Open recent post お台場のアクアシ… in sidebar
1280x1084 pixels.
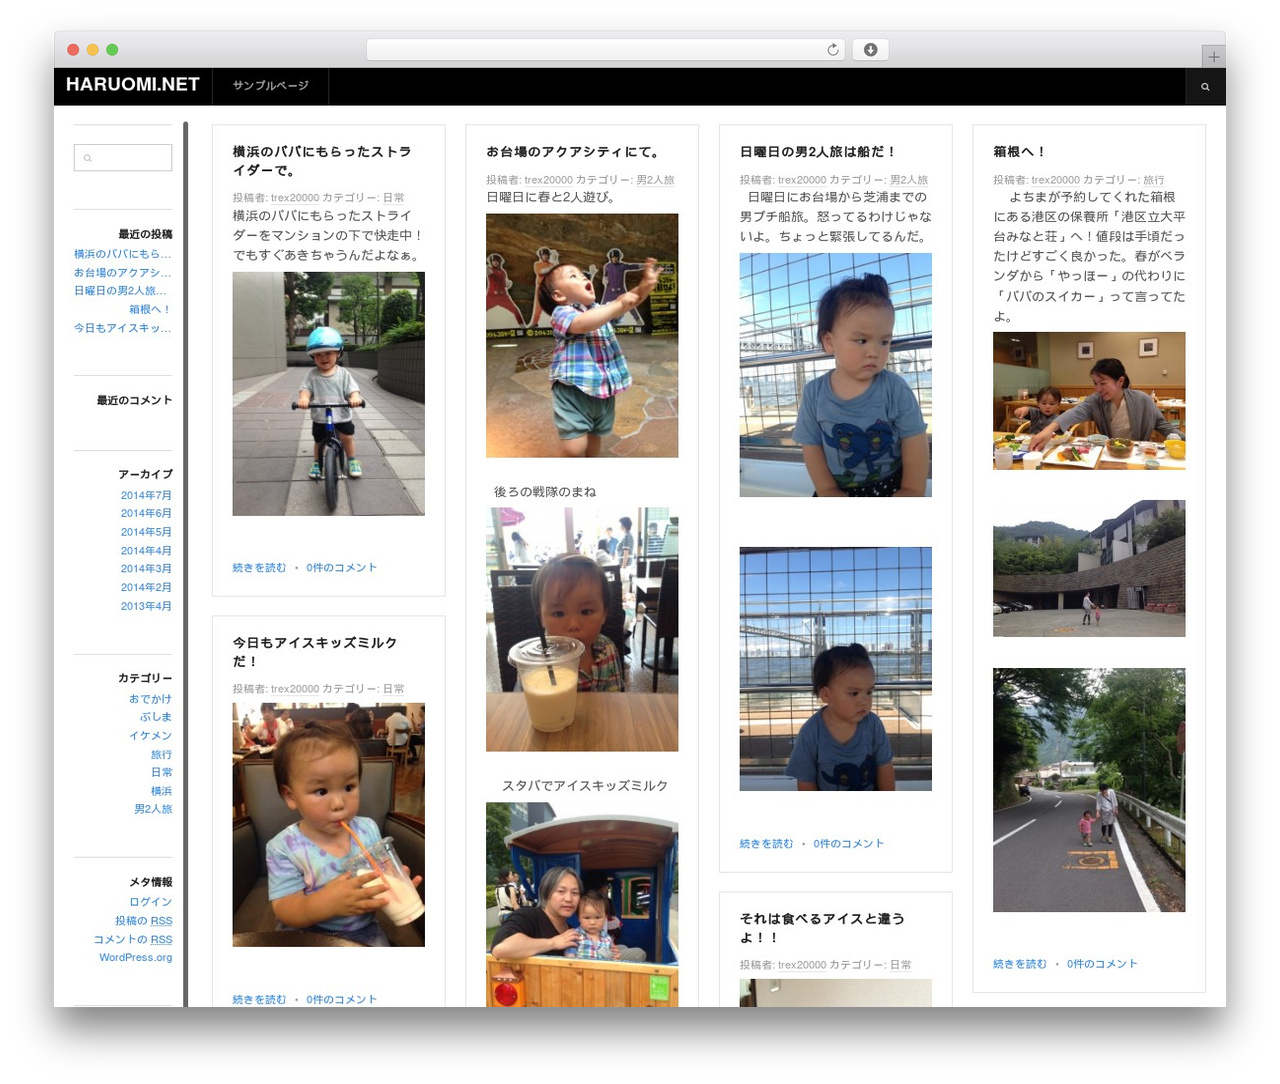pyautogui.click(x=122, y=272)
